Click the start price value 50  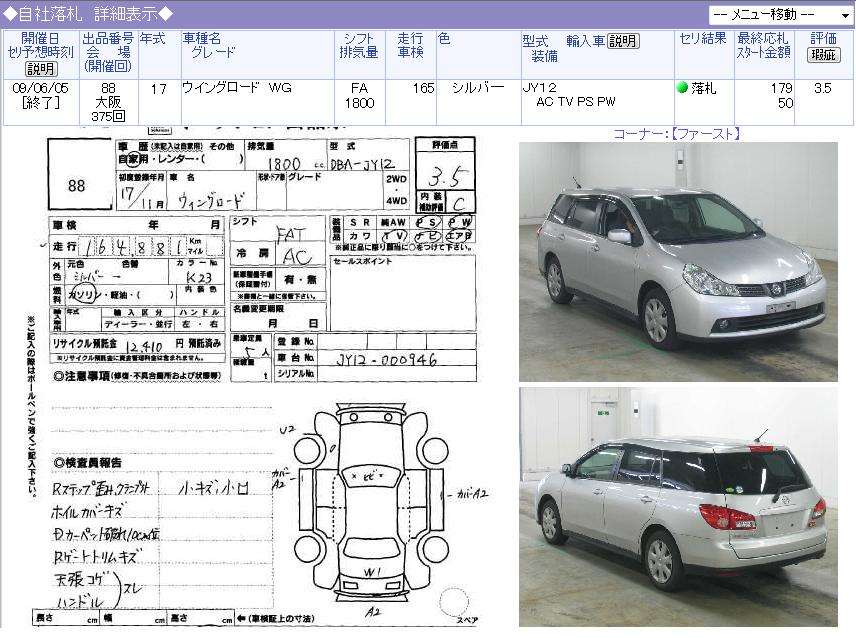coord(785,103)
